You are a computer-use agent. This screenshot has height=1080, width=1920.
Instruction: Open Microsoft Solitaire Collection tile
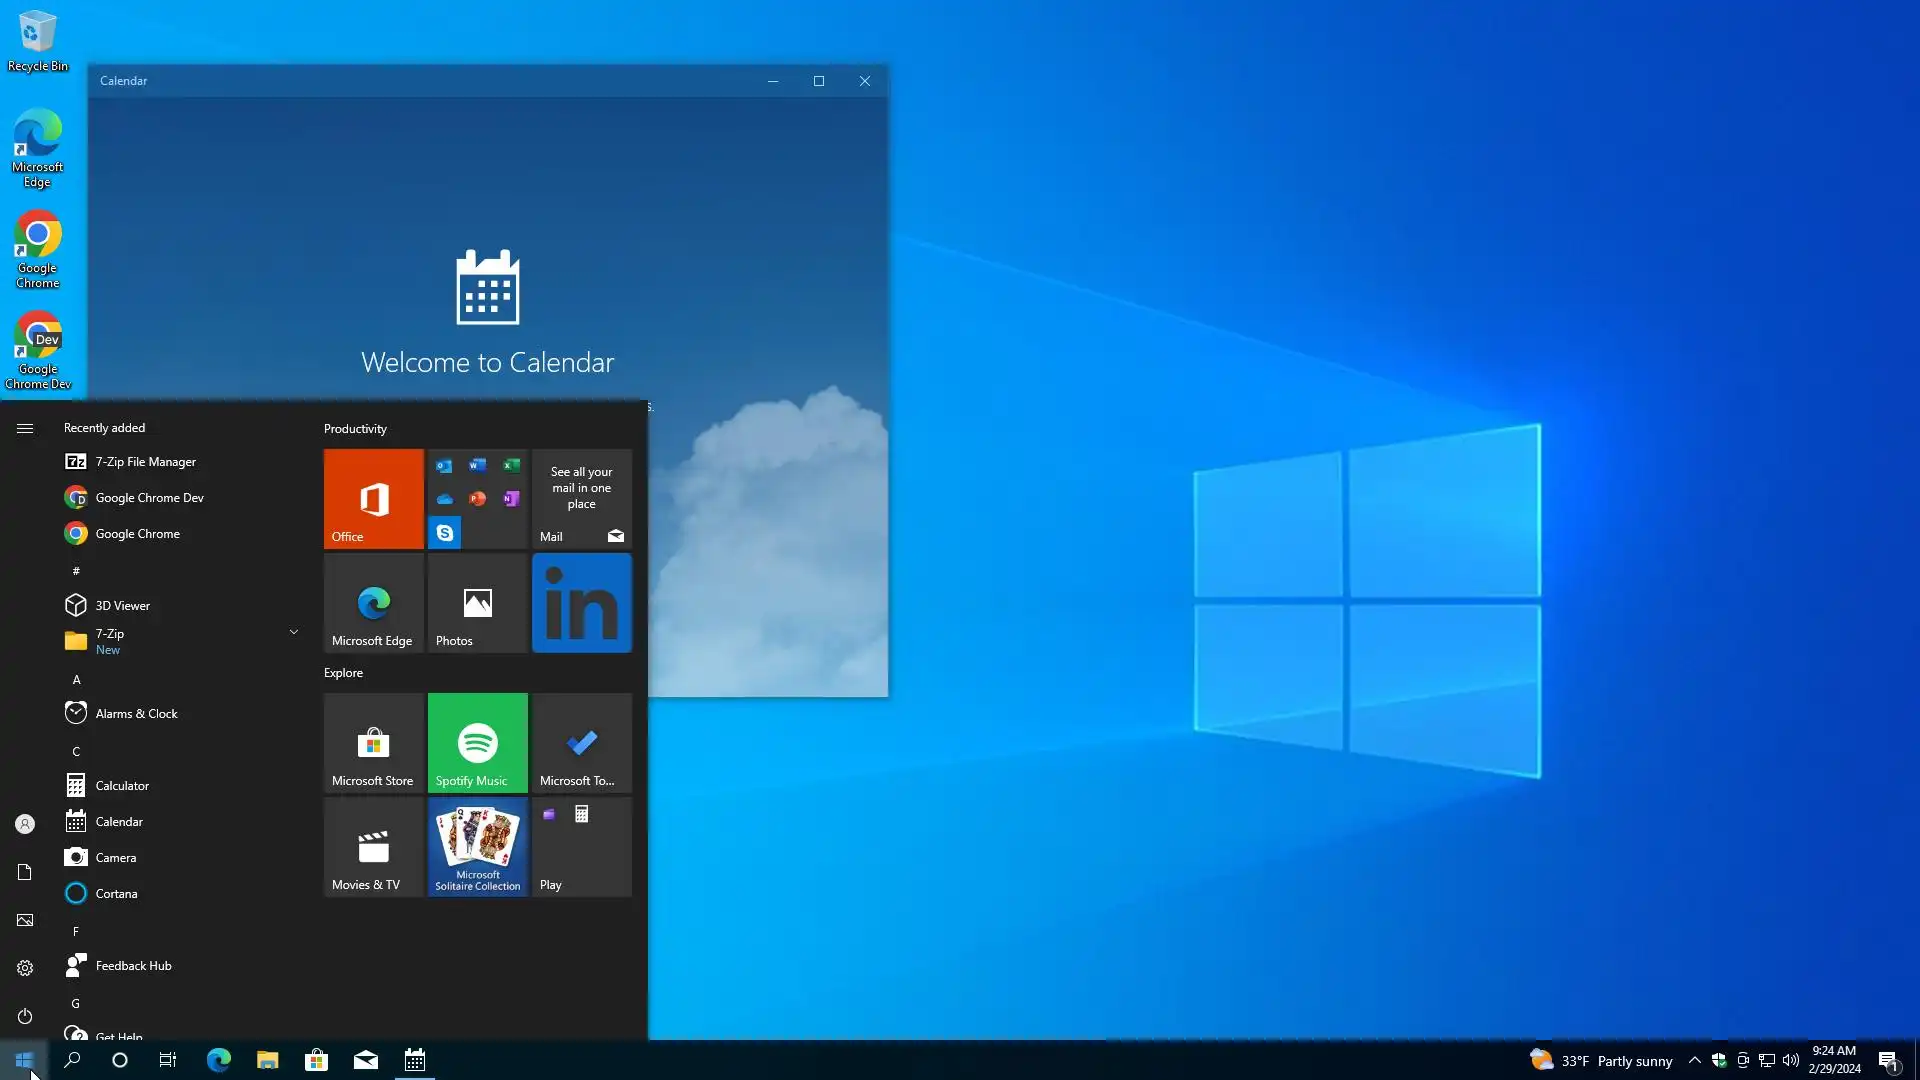click(x=477, y=846)
